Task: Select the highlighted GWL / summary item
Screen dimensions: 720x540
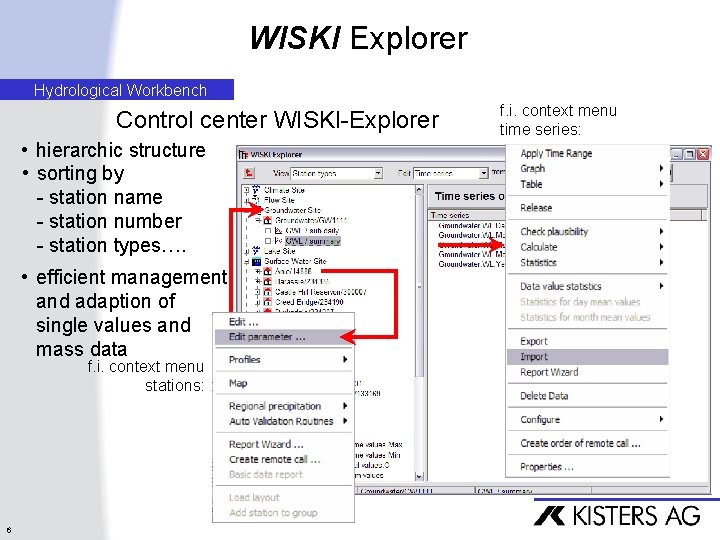Action: point(313,241)
